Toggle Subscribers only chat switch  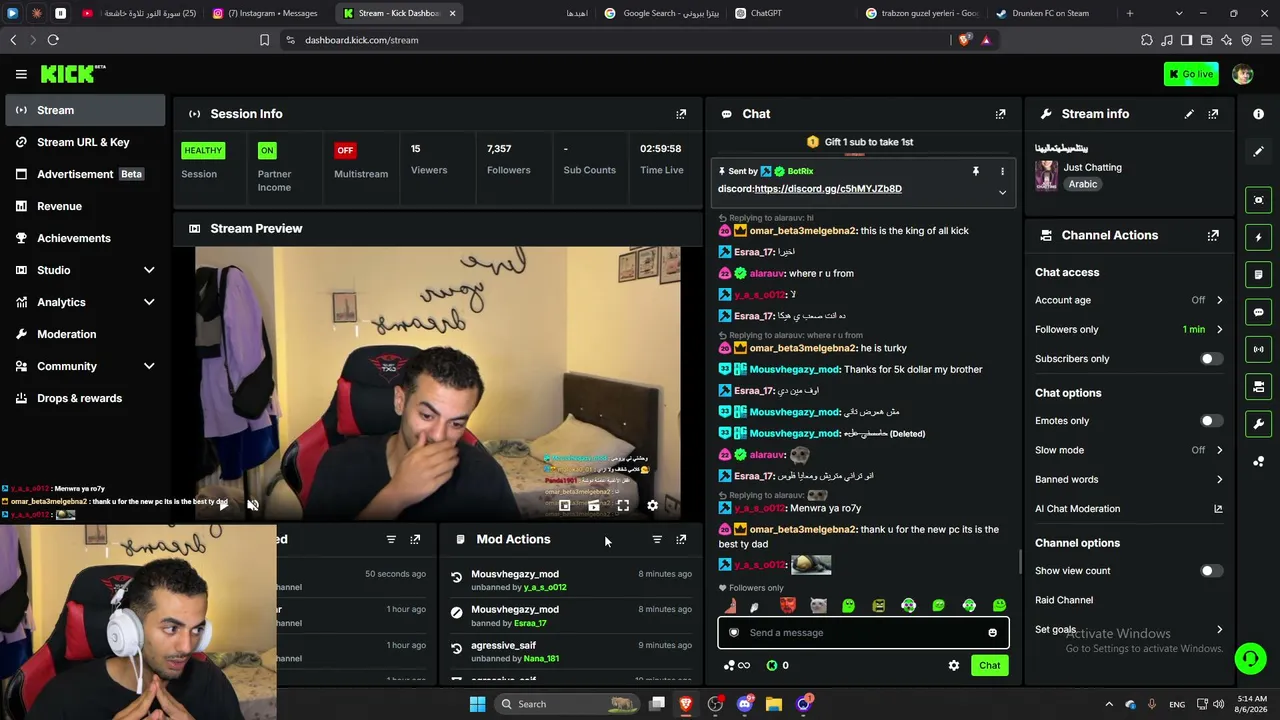coord(1211,359)
